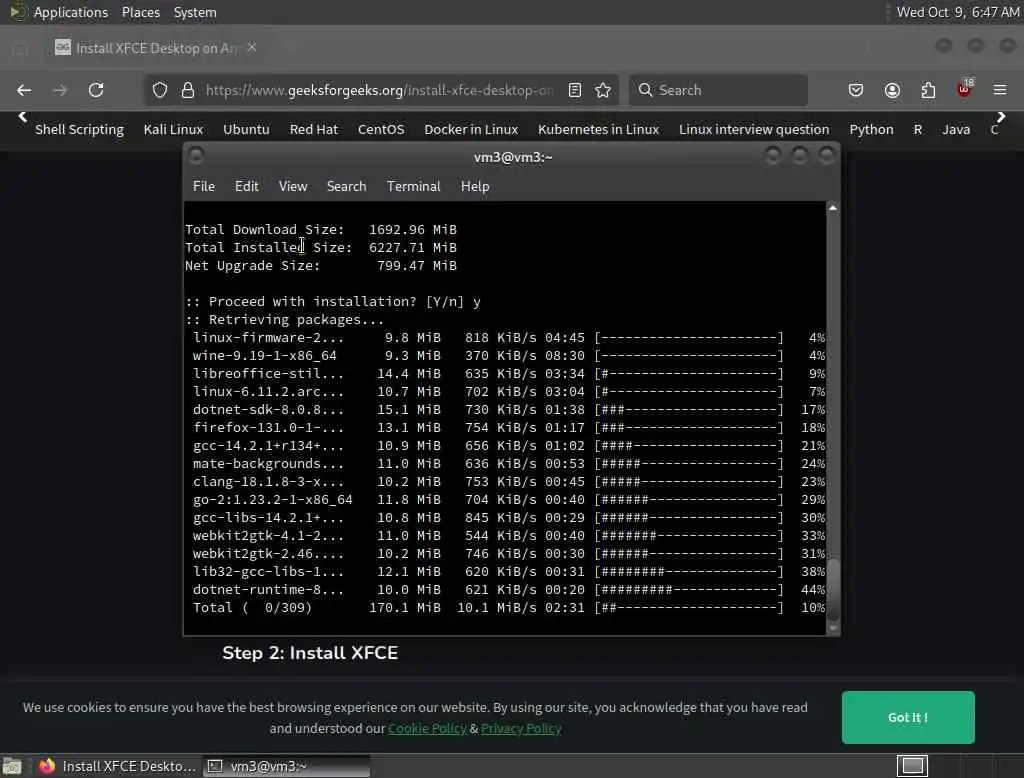The image size is (1024, 778).
Task: Click the uBlock extension icon with badge
Action: pos(965,89)
